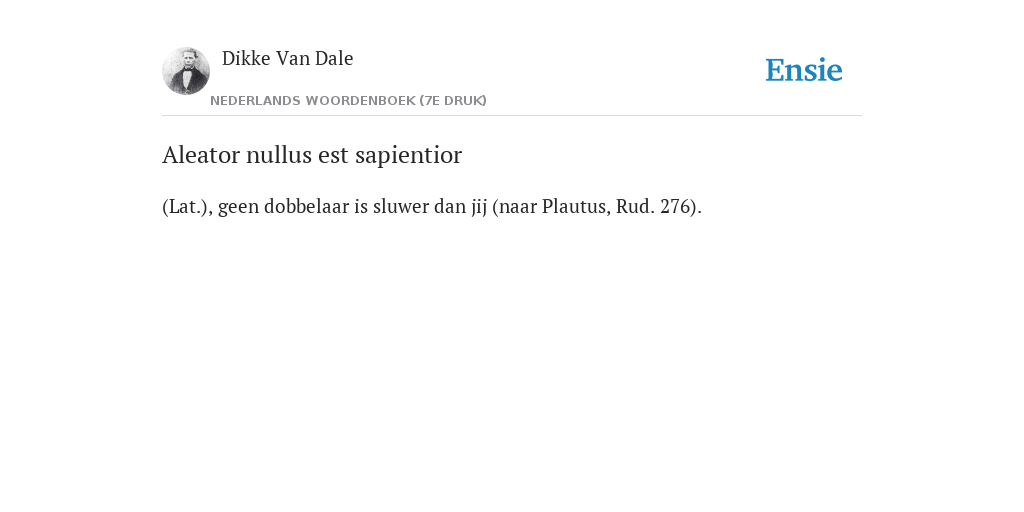The width and height of the screenshot is (1024, 512).
Task: Click the word est in the heading
Action: tap(334, 156)
